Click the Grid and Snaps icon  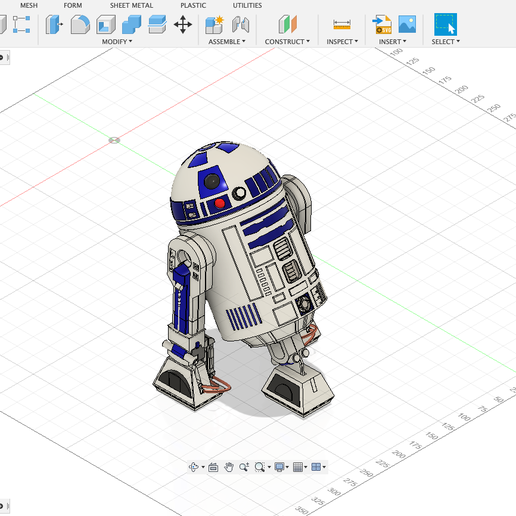(x=298, y=467)
